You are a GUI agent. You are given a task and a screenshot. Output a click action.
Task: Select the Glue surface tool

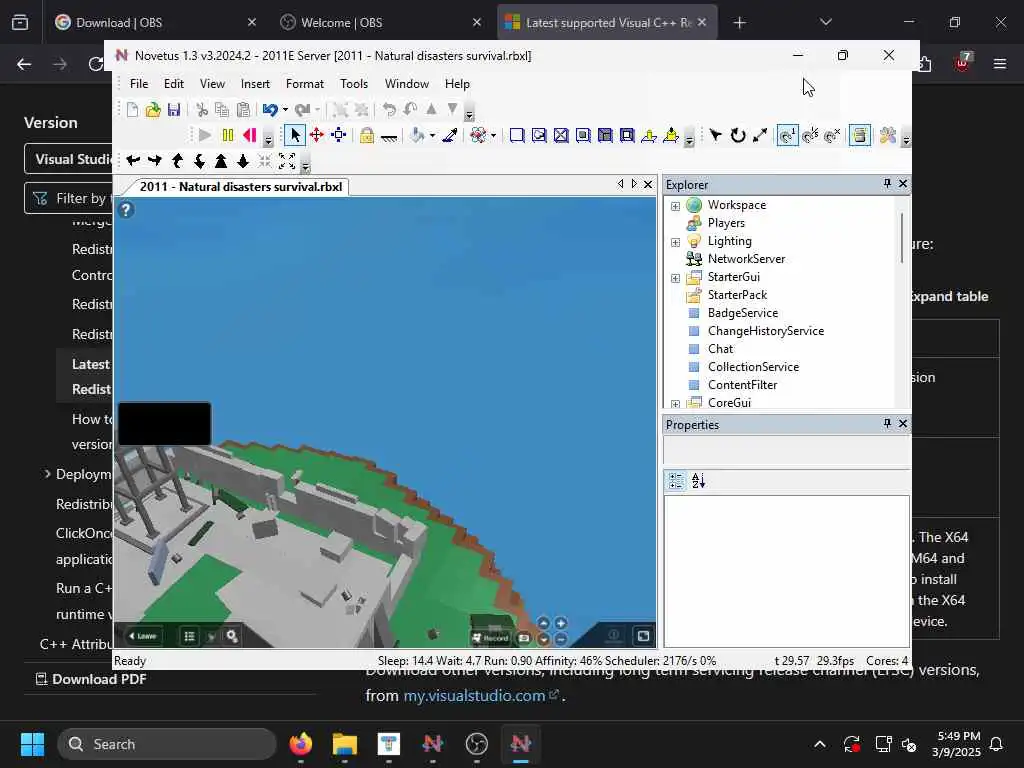click(539, 135)
